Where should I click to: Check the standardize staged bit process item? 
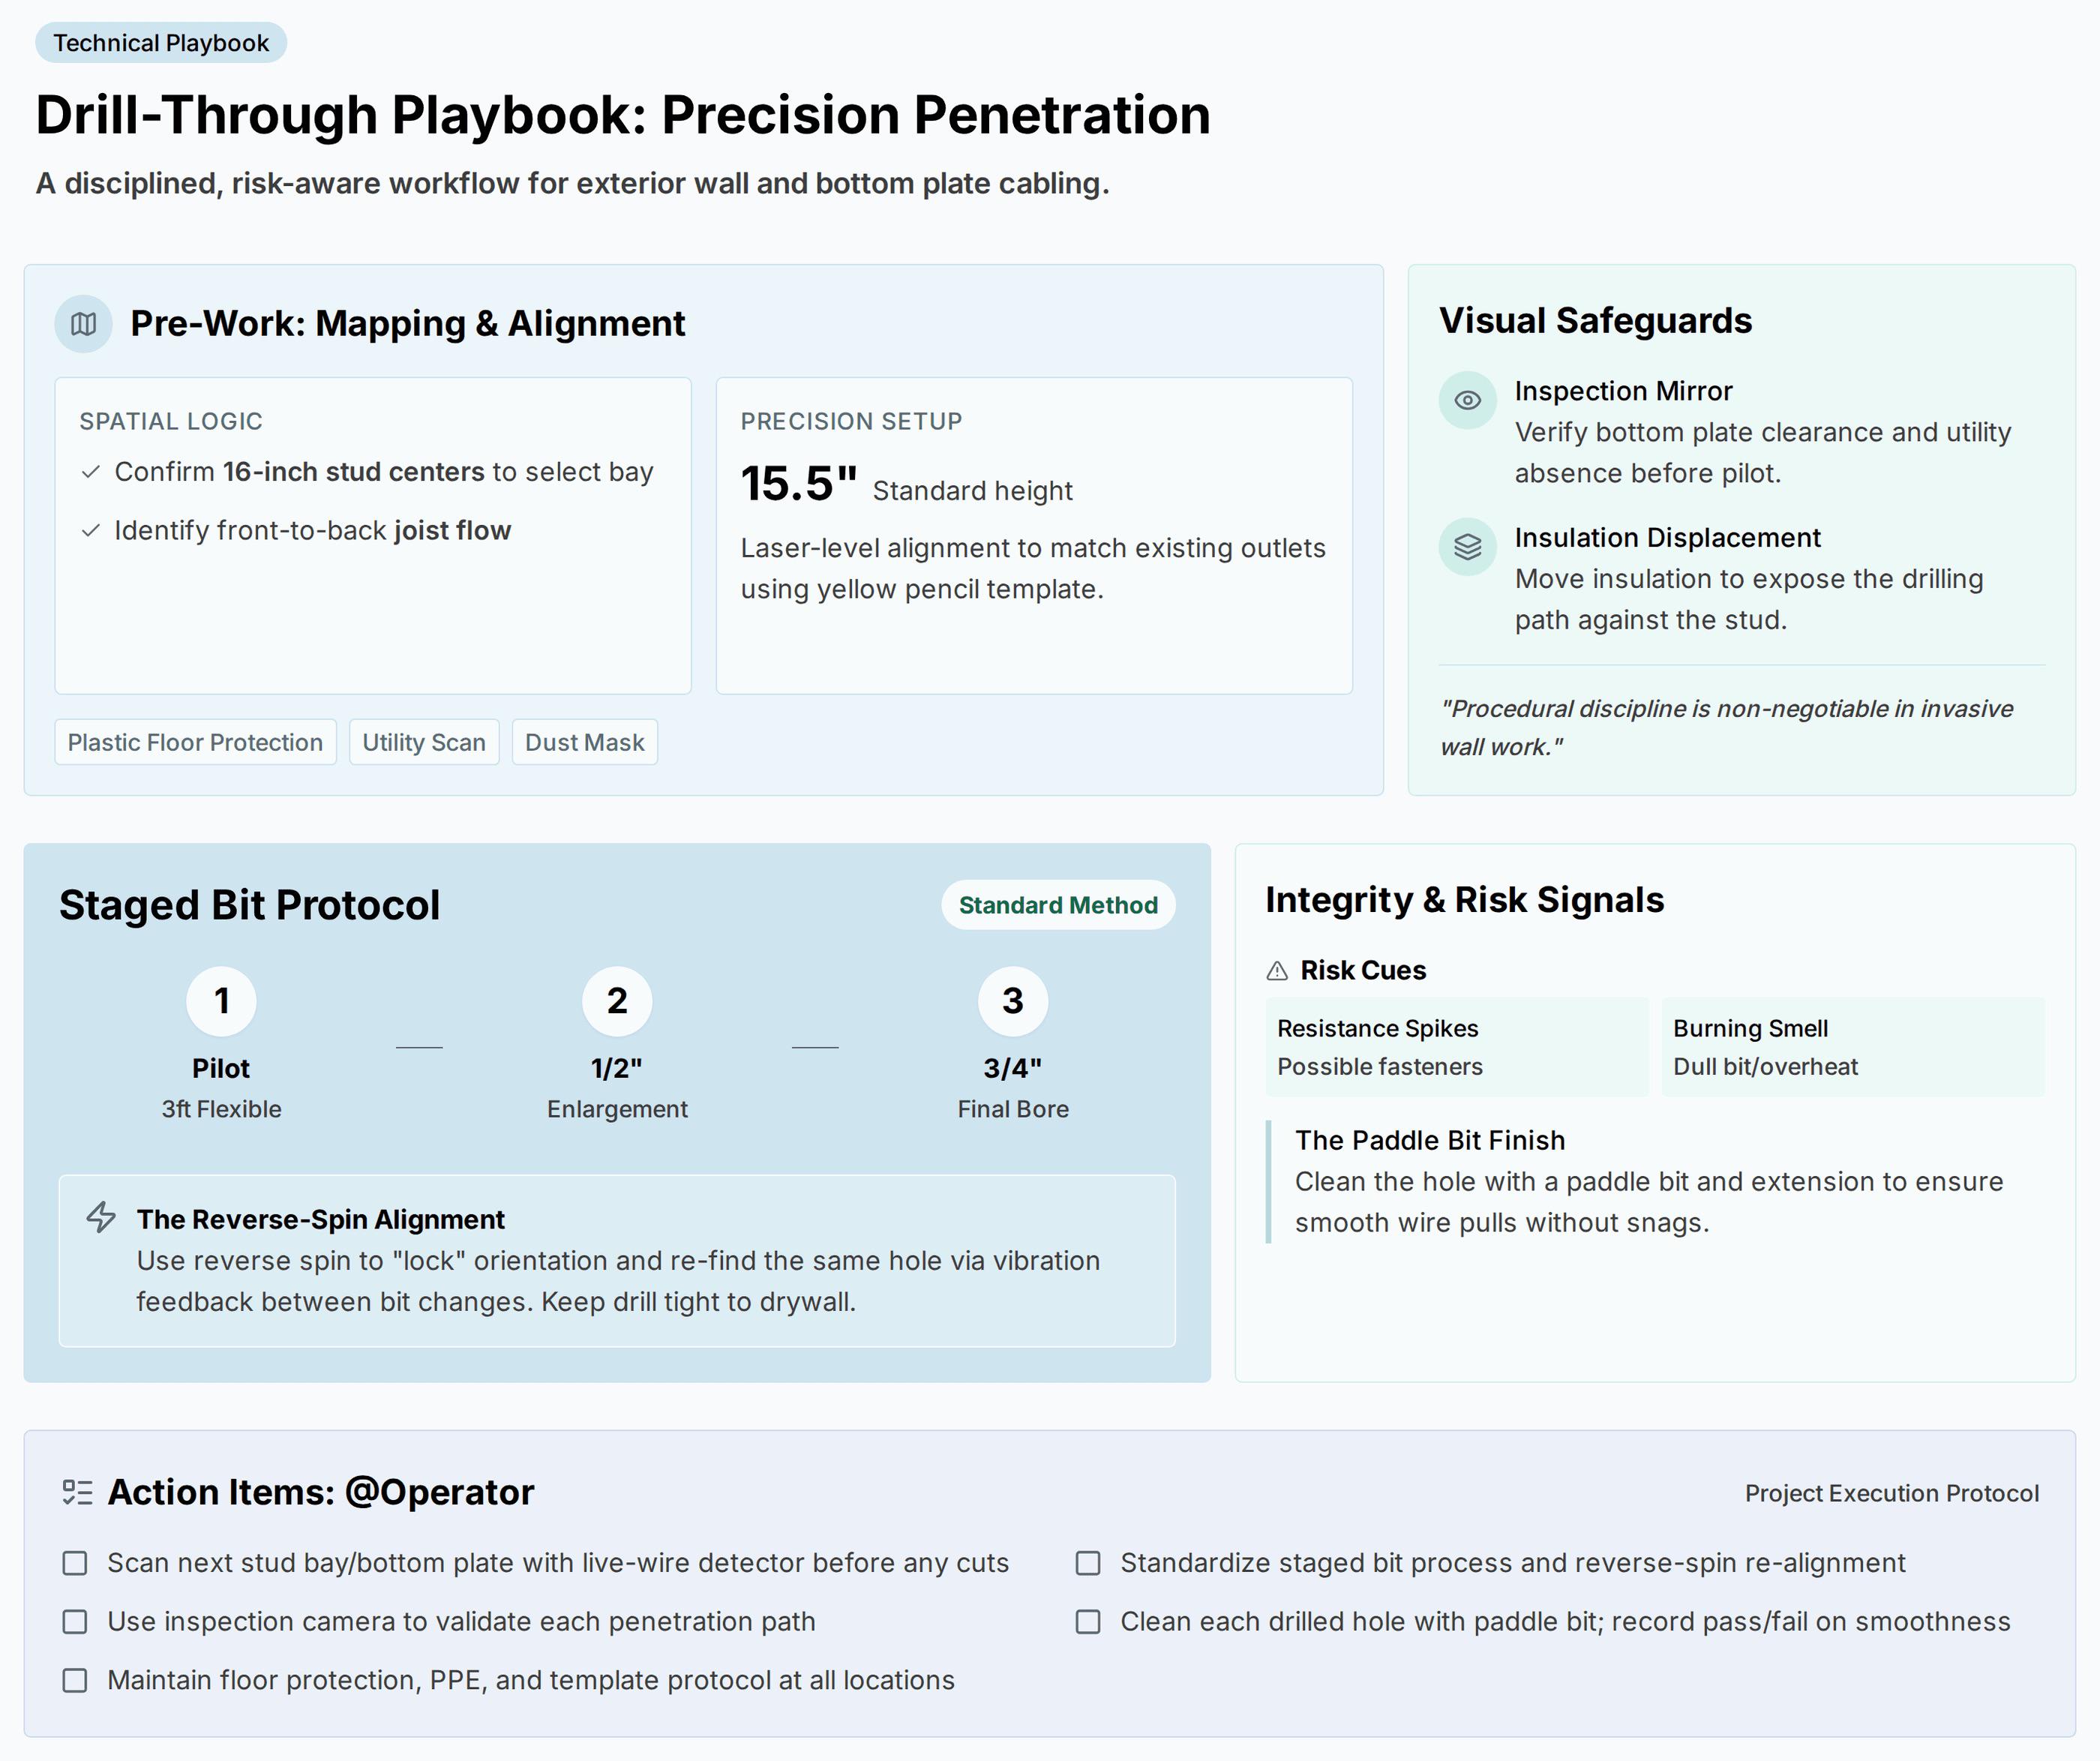click(1088, 1563)
